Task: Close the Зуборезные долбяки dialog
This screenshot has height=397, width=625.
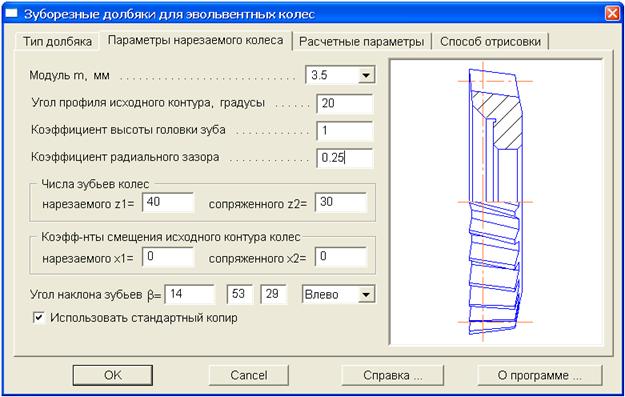Action: [x=612, y=14]
